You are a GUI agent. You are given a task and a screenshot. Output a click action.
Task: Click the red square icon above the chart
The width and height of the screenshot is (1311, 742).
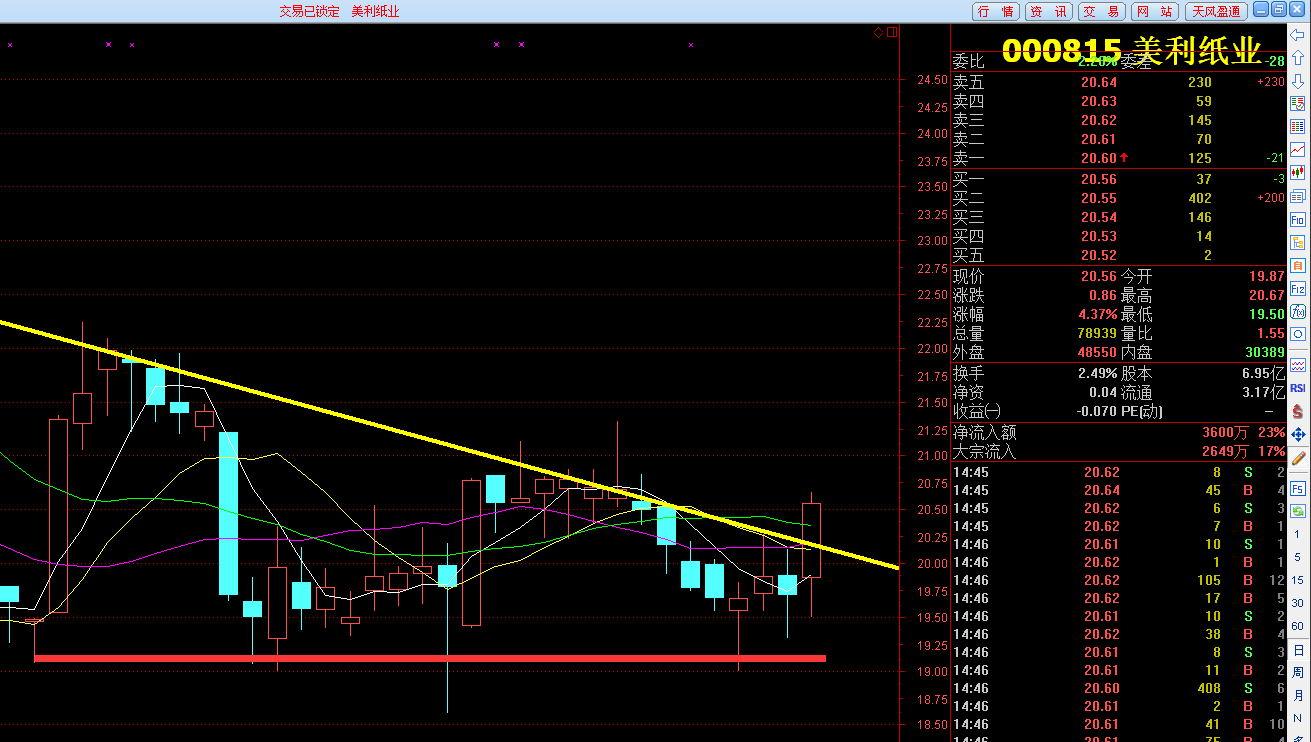(x=892, y=32)
